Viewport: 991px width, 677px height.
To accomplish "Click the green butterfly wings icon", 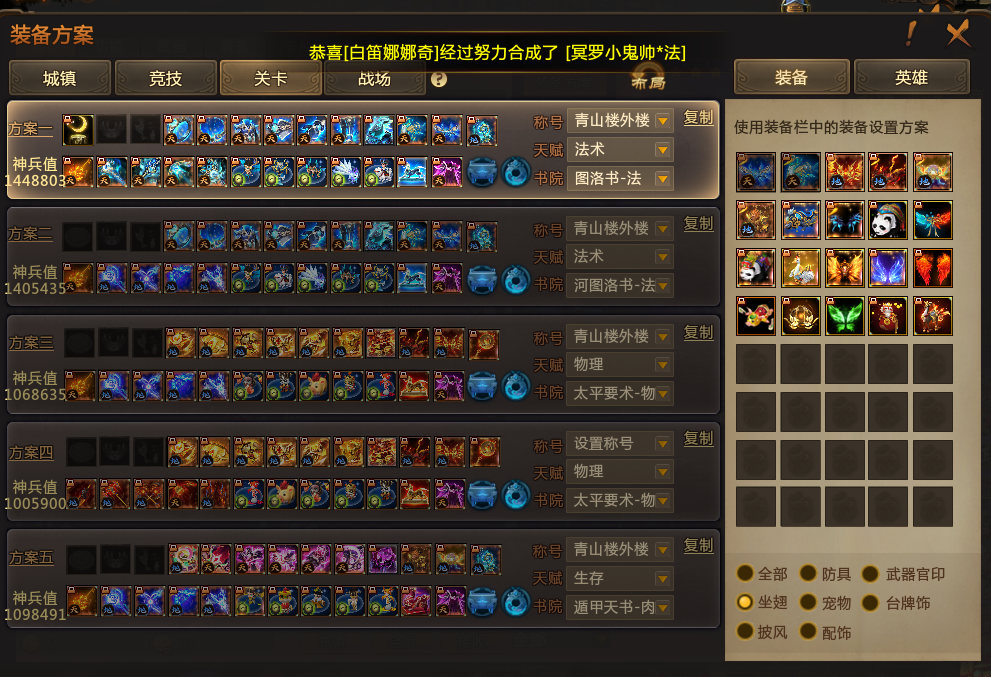I will tap(844, 316).
